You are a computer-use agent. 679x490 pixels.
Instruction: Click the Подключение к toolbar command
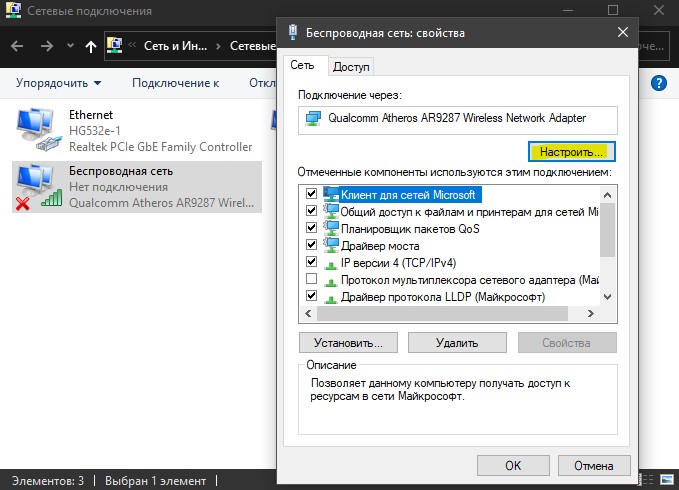[x=175, y=83]
